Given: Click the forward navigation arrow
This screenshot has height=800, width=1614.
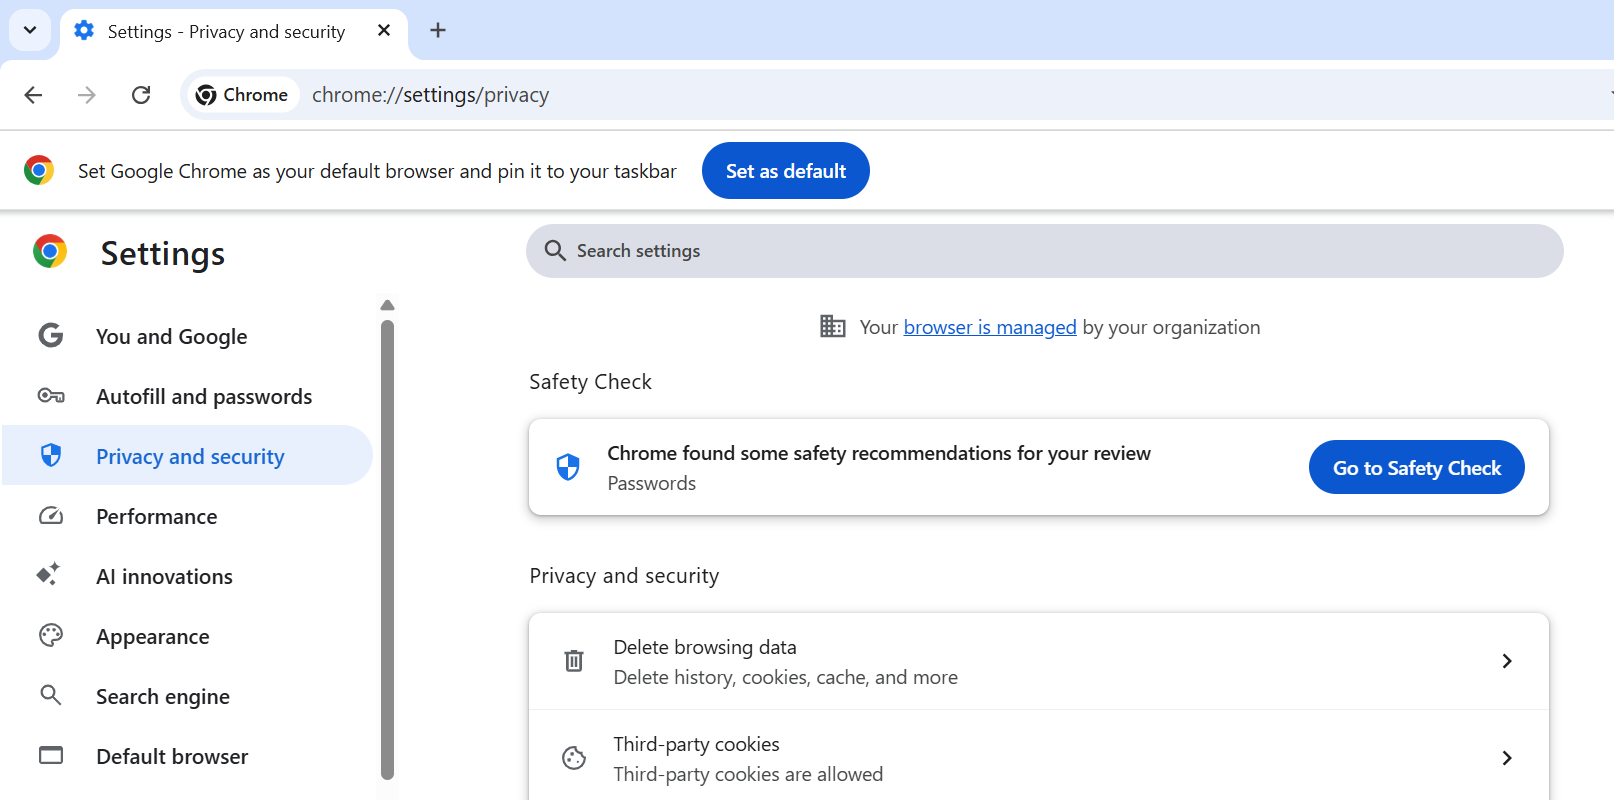Looking at the screenshot, I should 87,95.
